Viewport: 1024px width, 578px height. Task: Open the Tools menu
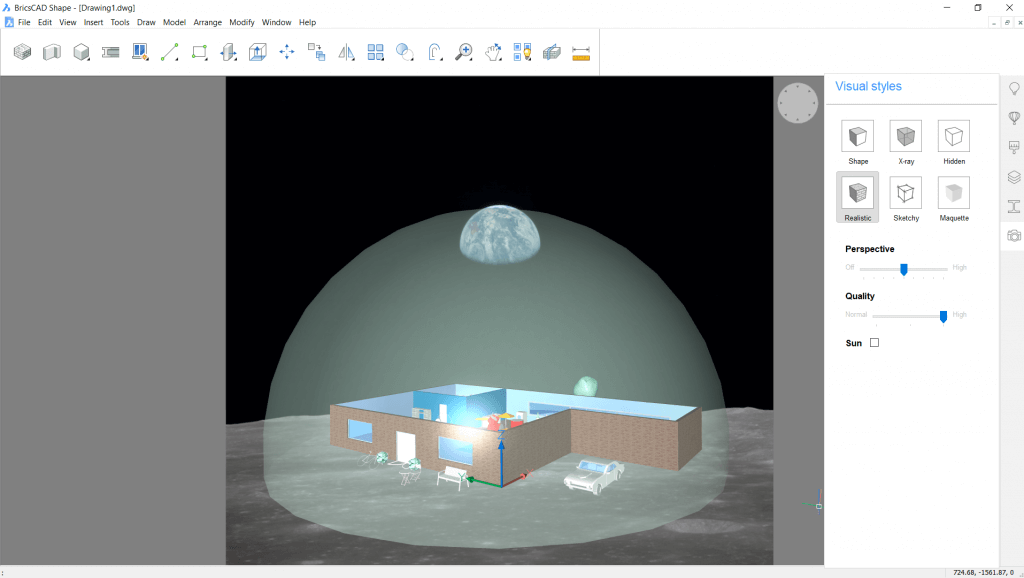pos(120,22)
